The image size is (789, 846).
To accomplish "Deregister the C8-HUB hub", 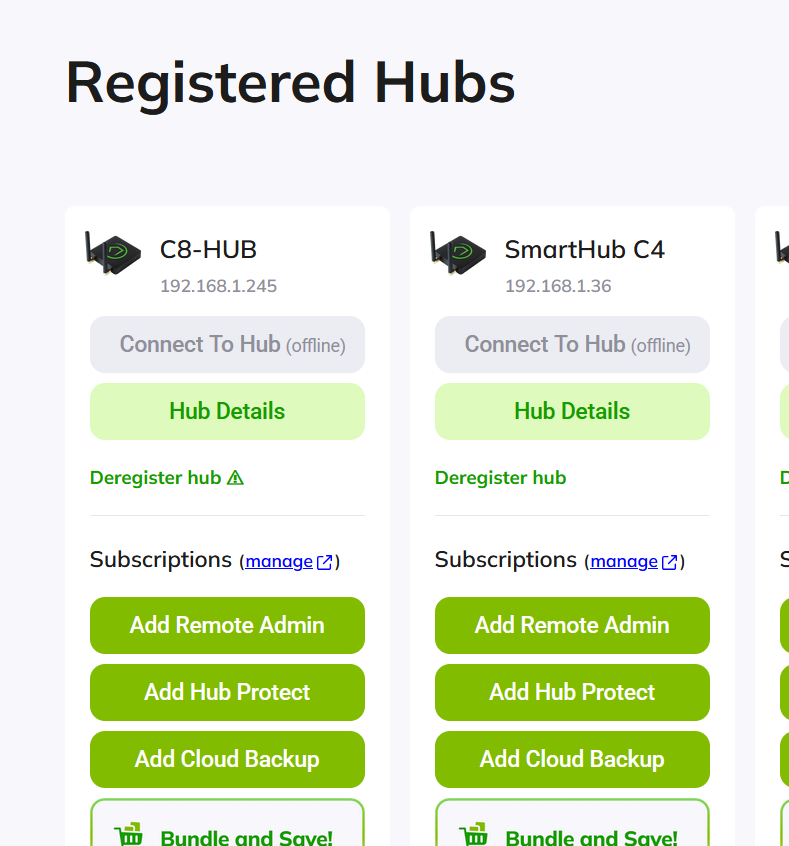I will pyautogui.click(x=156, y=478).
